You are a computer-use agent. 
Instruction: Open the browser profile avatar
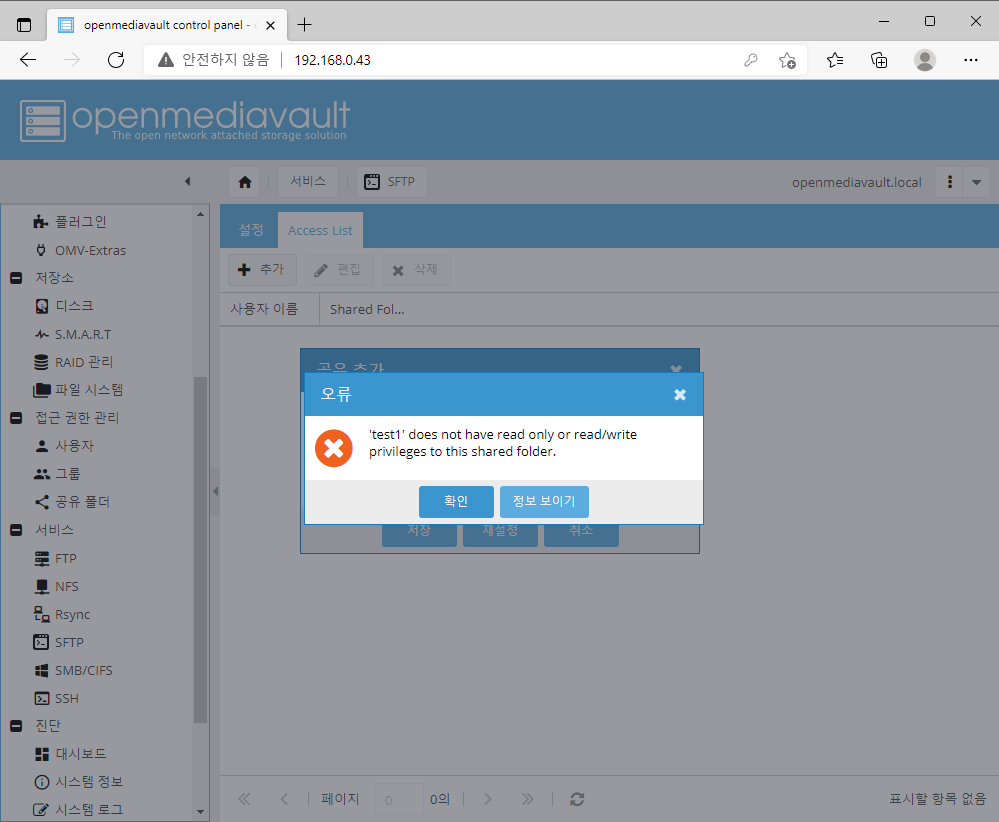coord(924,60)
